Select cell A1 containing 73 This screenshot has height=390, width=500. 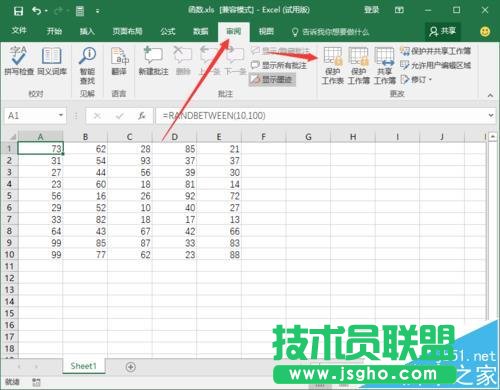(x=40, y=149)
